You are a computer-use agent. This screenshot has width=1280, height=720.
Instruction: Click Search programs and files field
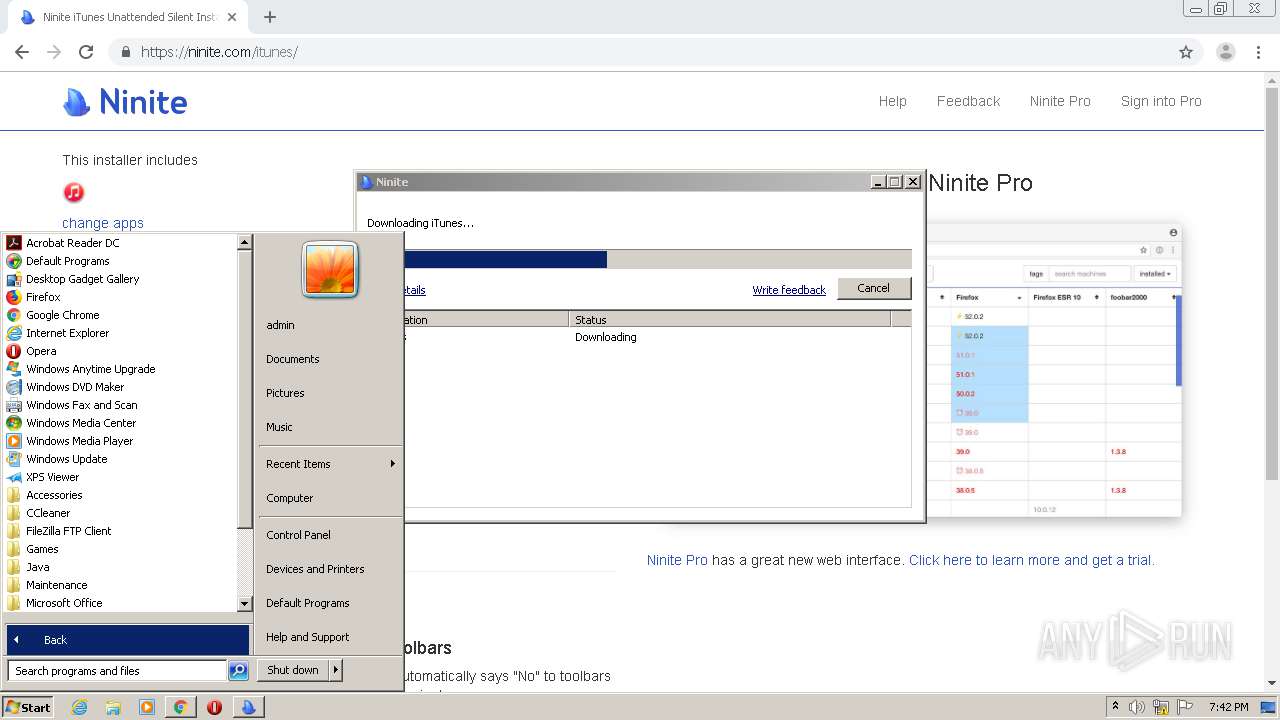118,671
